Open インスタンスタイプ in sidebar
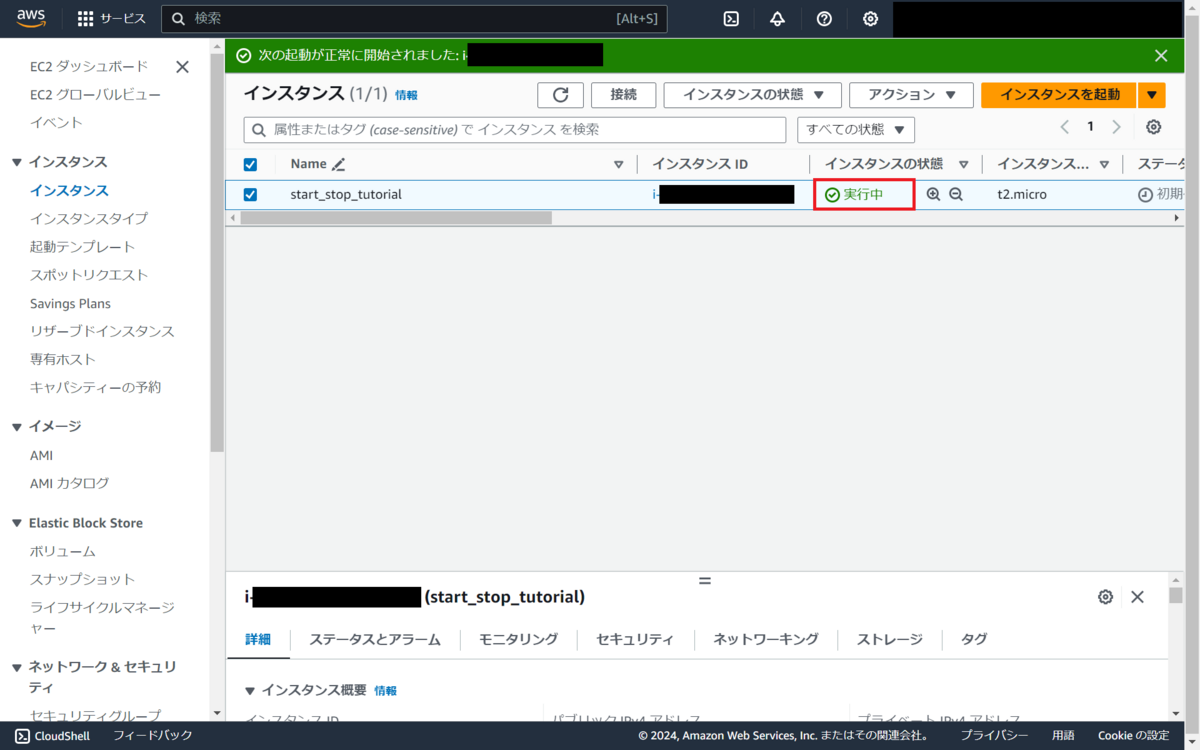The width and height of the screenshot is (1200, 750). click(89, 218)
